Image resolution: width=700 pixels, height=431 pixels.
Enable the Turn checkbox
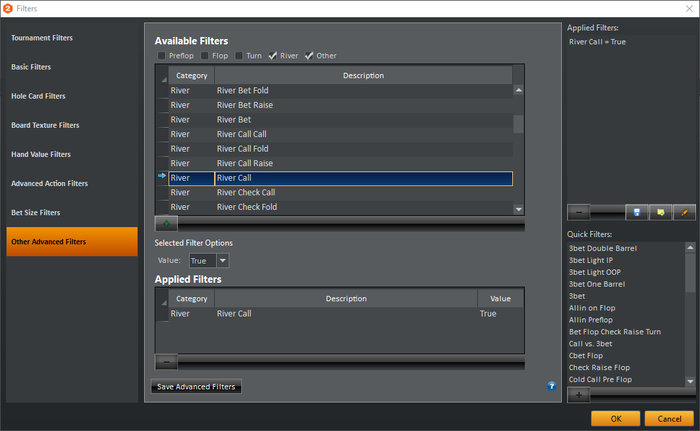click(x=239, y=55)
